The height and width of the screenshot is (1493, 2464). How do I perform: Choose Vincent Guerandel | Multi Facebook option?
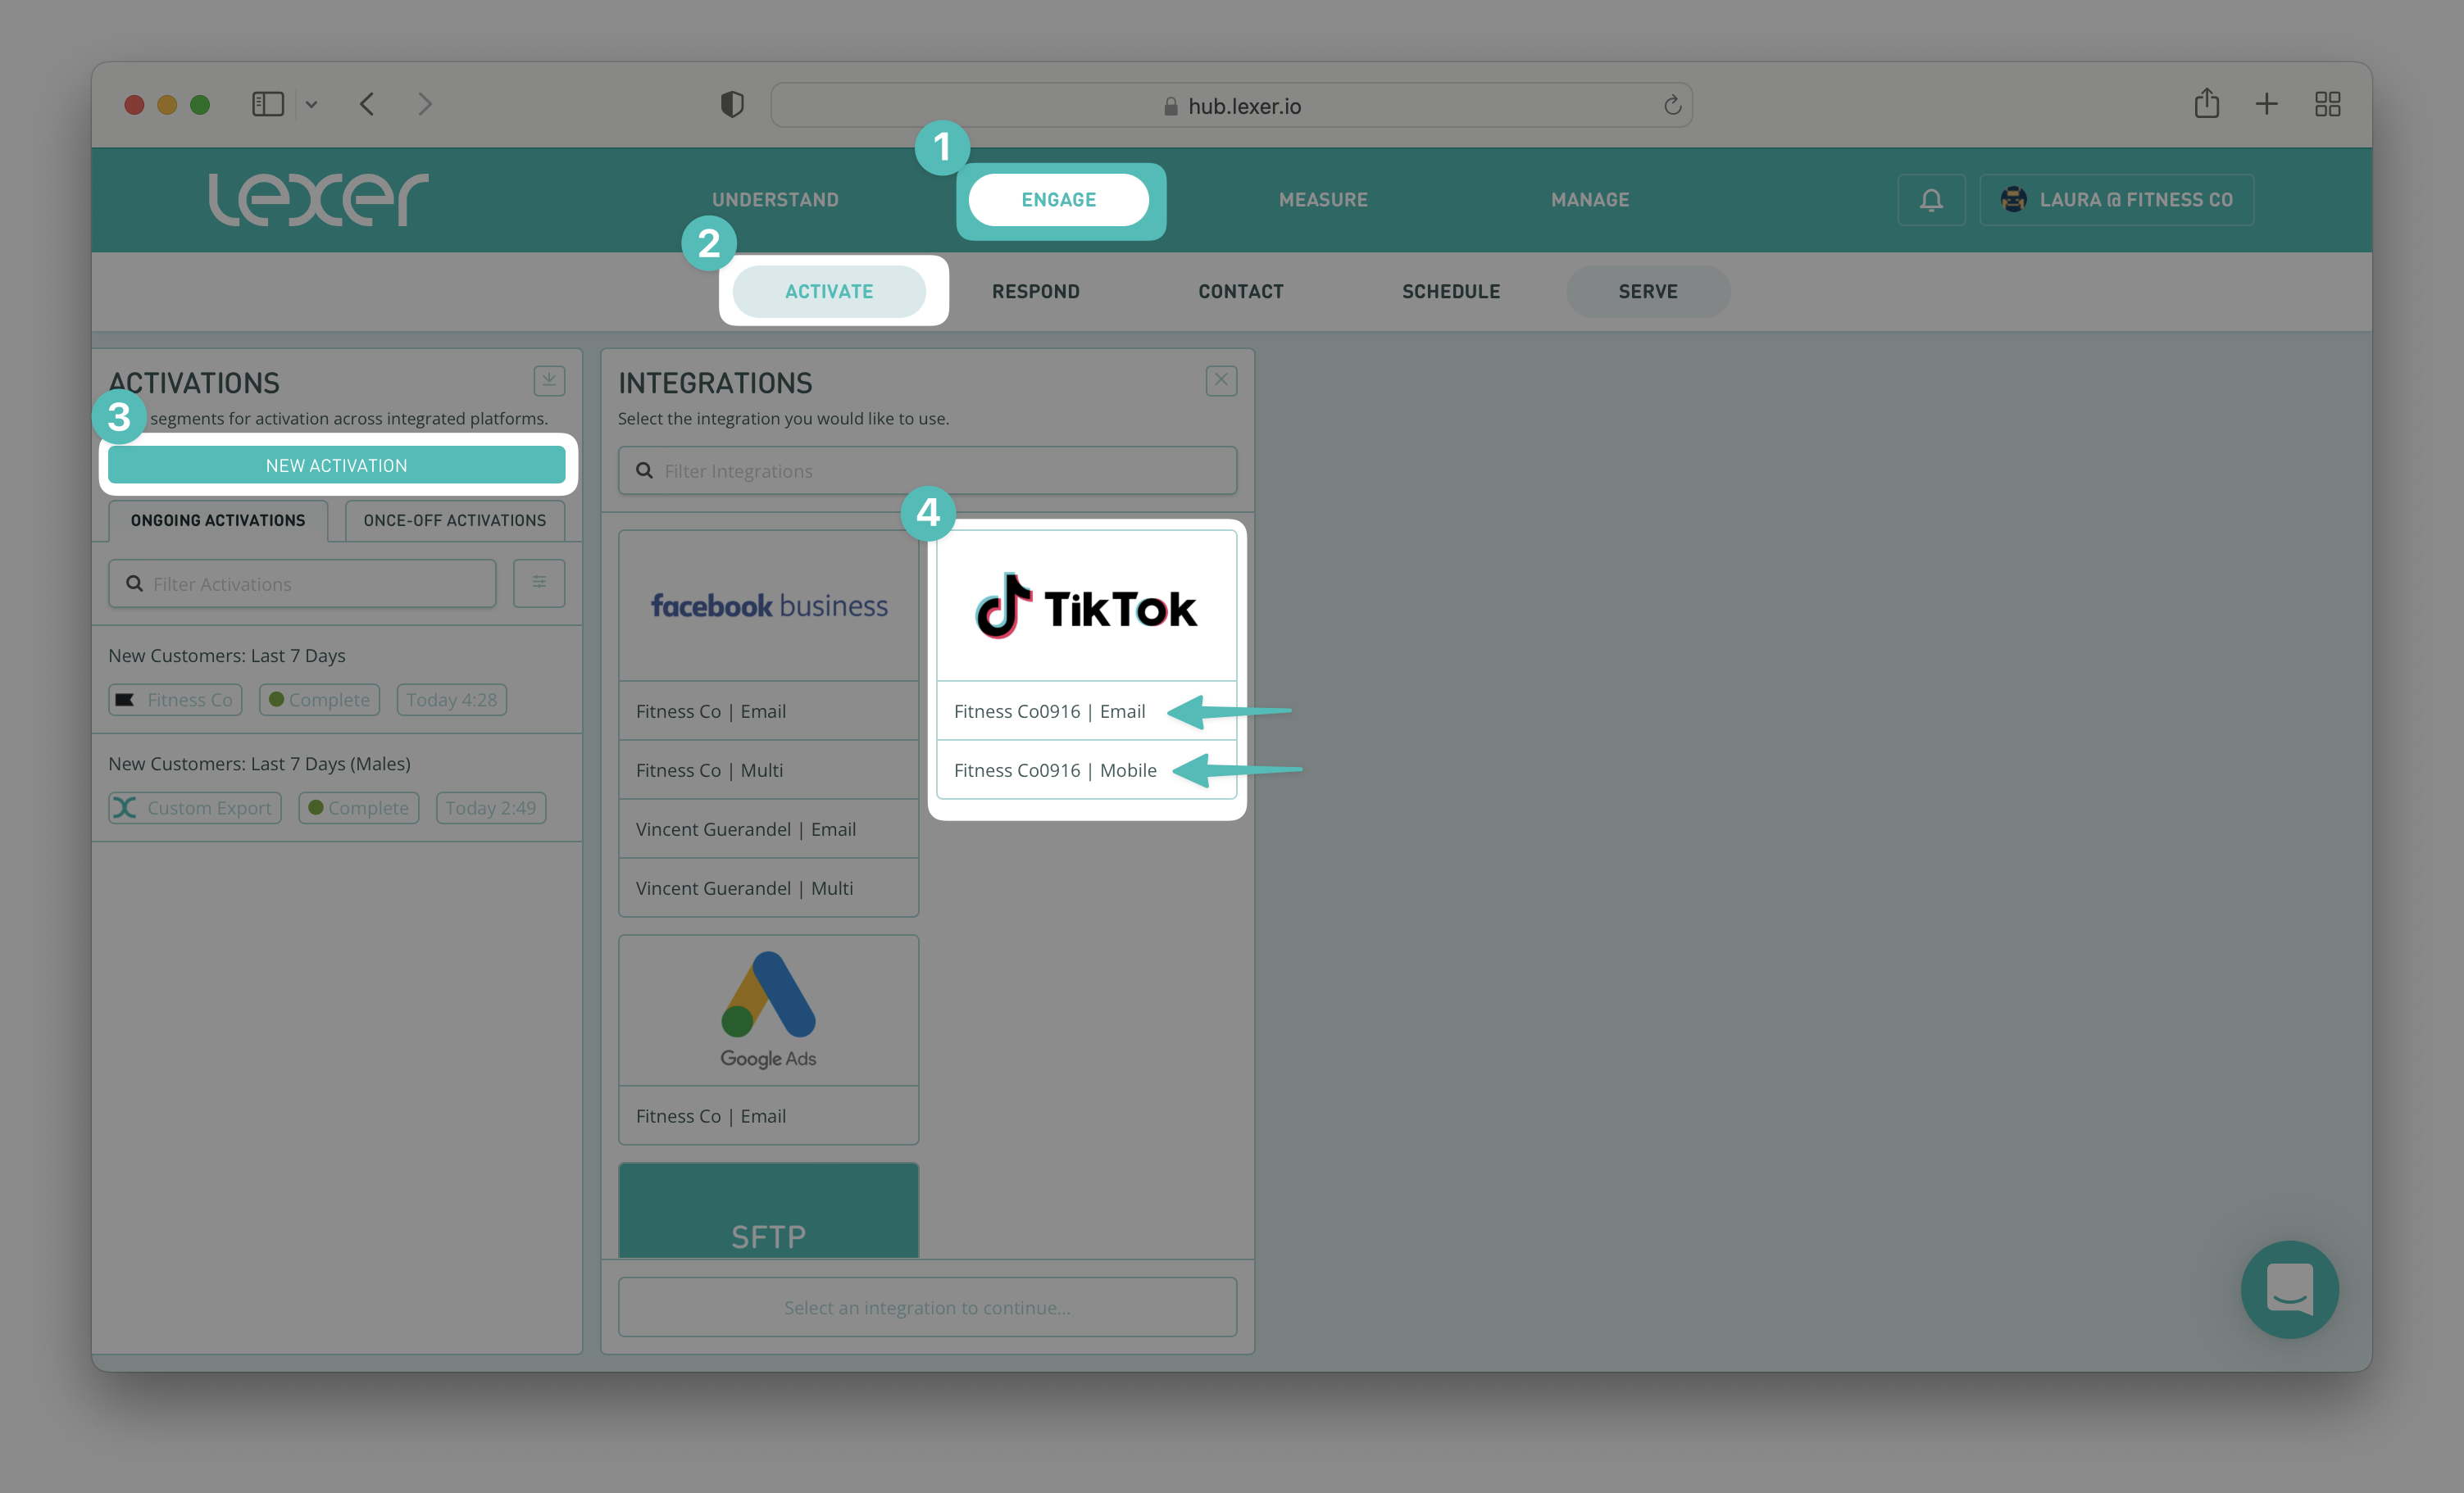744,888
